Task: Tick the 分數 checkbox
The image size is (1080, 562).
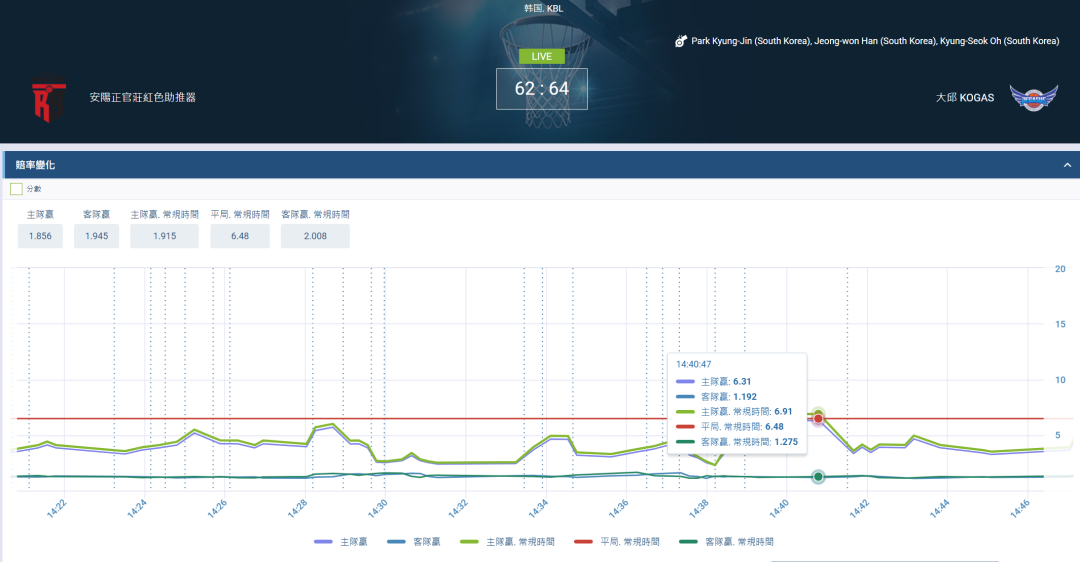Action: coord(17,189)
